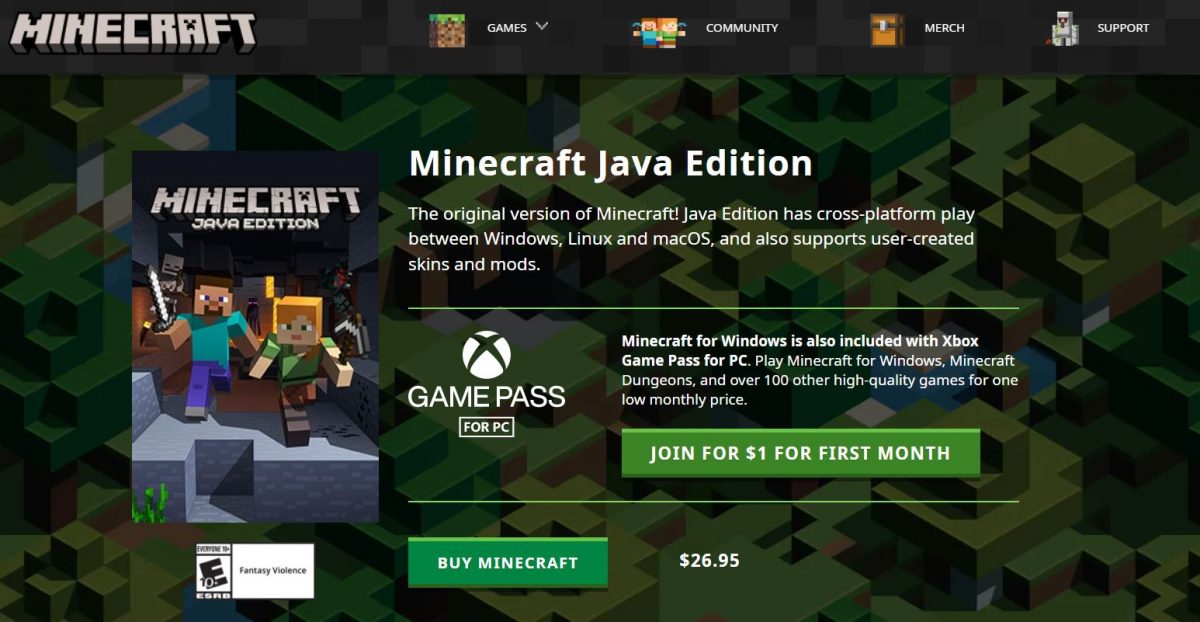
Task: Click Join for $1 for First Month button
Action: tap(800, 453)
